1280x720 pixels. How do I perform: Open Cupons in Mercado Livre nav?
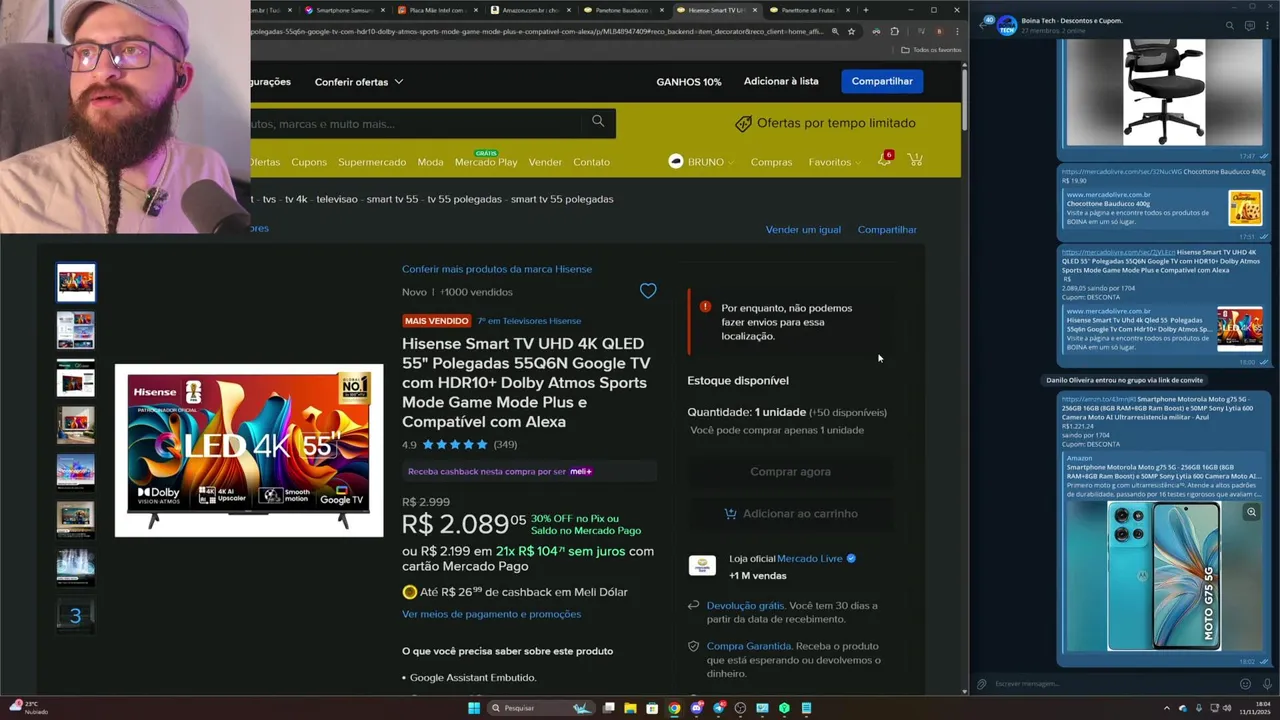[x=309, y=162]
